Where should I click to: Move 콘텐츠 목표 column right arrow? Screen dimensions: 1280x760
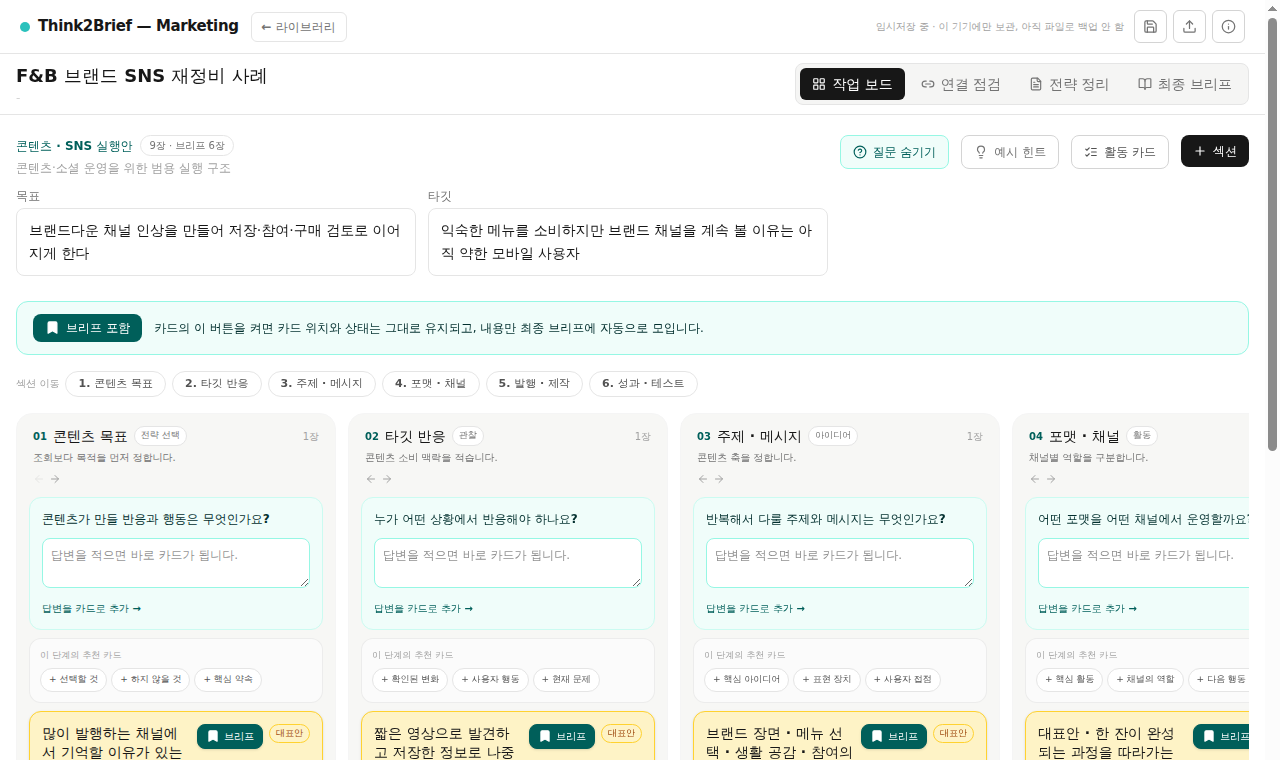click(x=55, y=479)
